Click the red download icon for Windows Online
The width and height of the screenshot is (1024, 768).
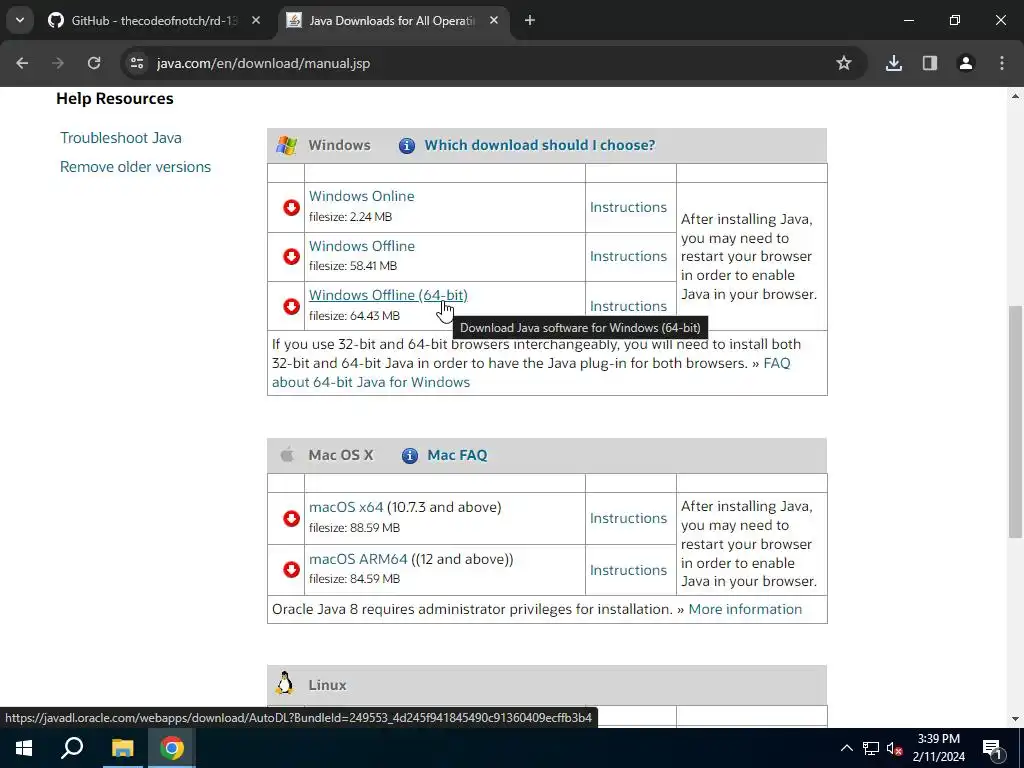(x=291, y=207)
